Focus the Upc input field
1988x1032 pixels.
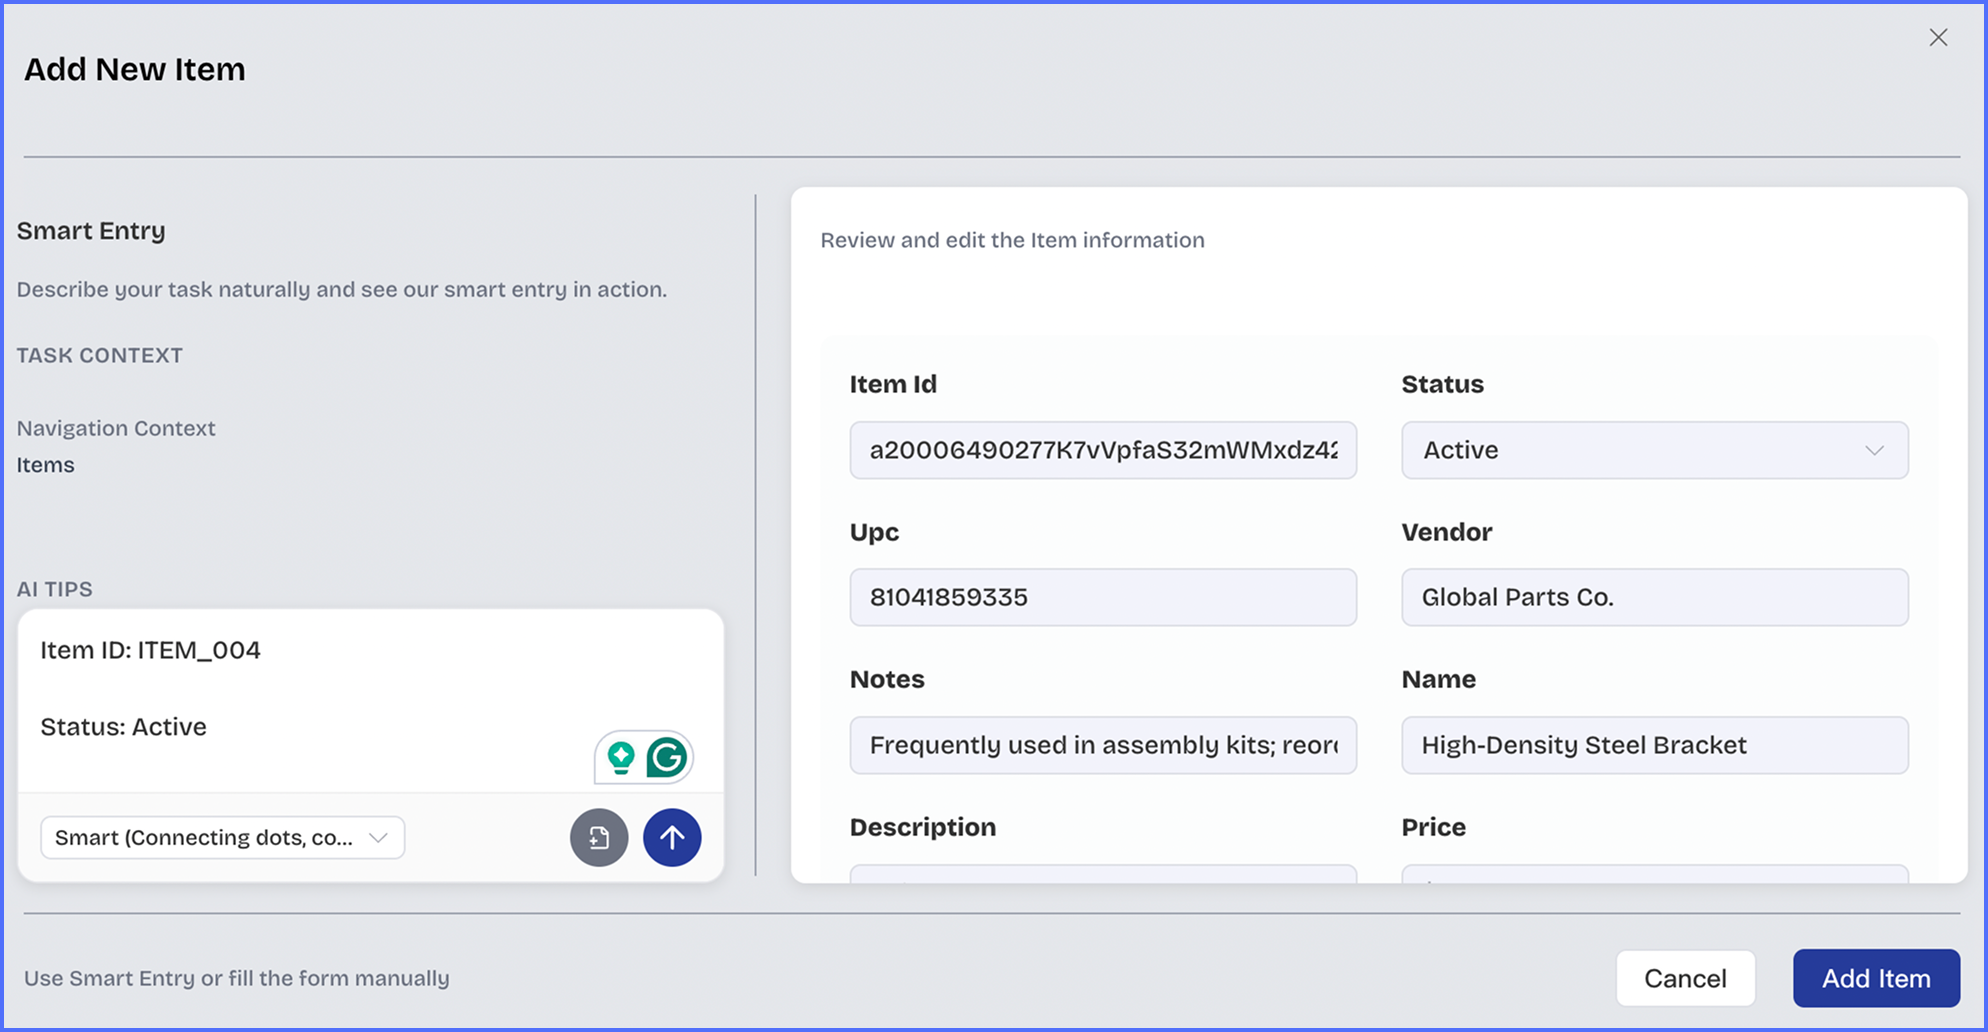(1102, 597)
